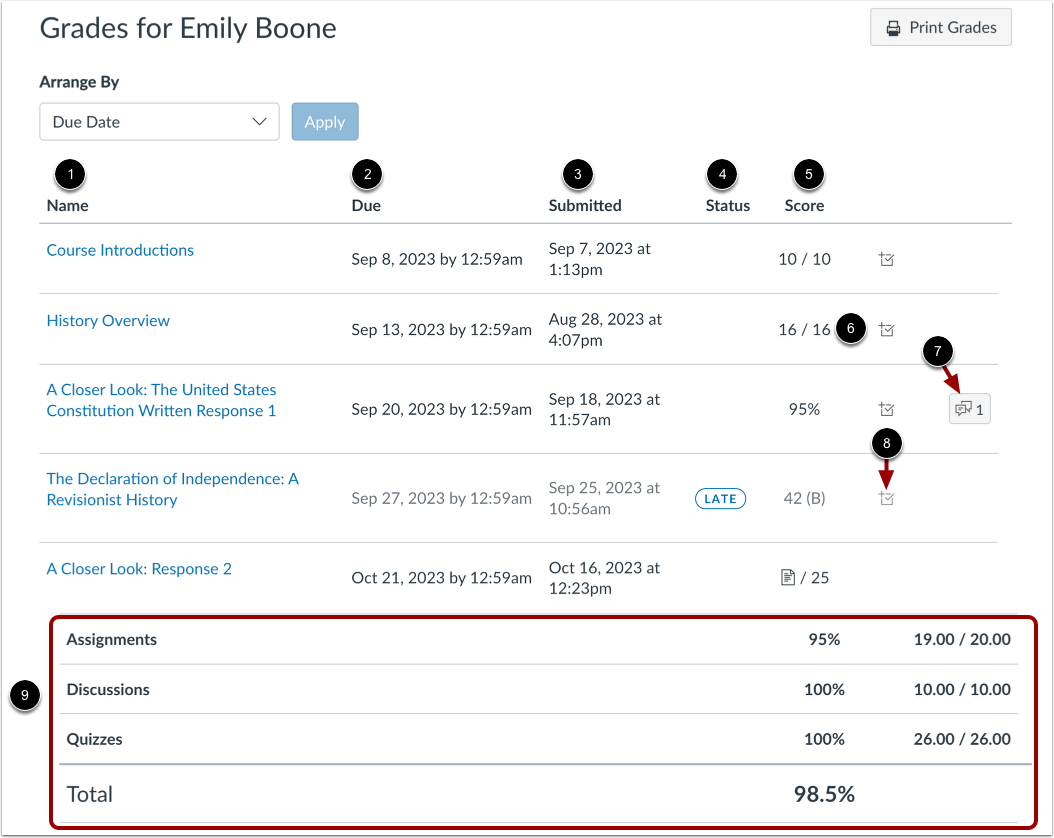
Task: Click submitted time Sep 25, 2023 at 10:56am
Action: (x=604, y=498)
